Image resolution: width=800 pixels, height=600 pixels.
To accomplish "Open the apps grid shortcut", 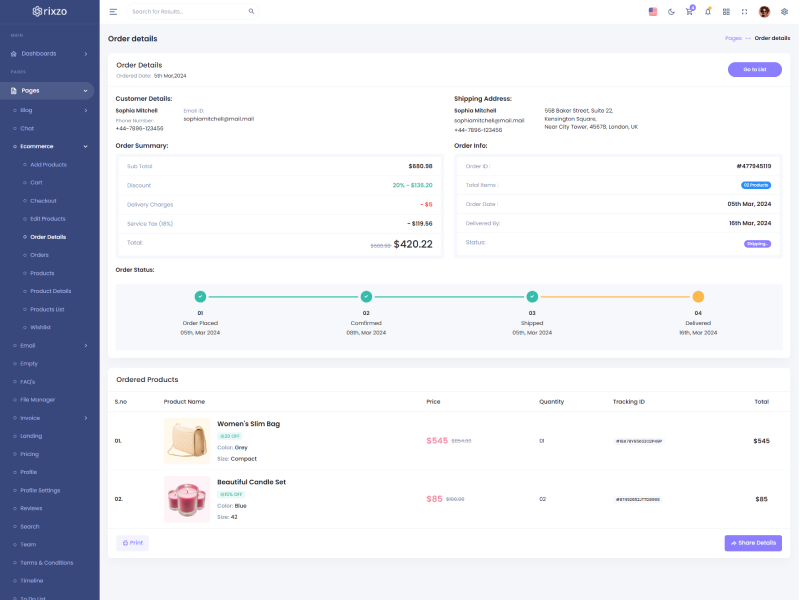I will (x=726, y=12).
